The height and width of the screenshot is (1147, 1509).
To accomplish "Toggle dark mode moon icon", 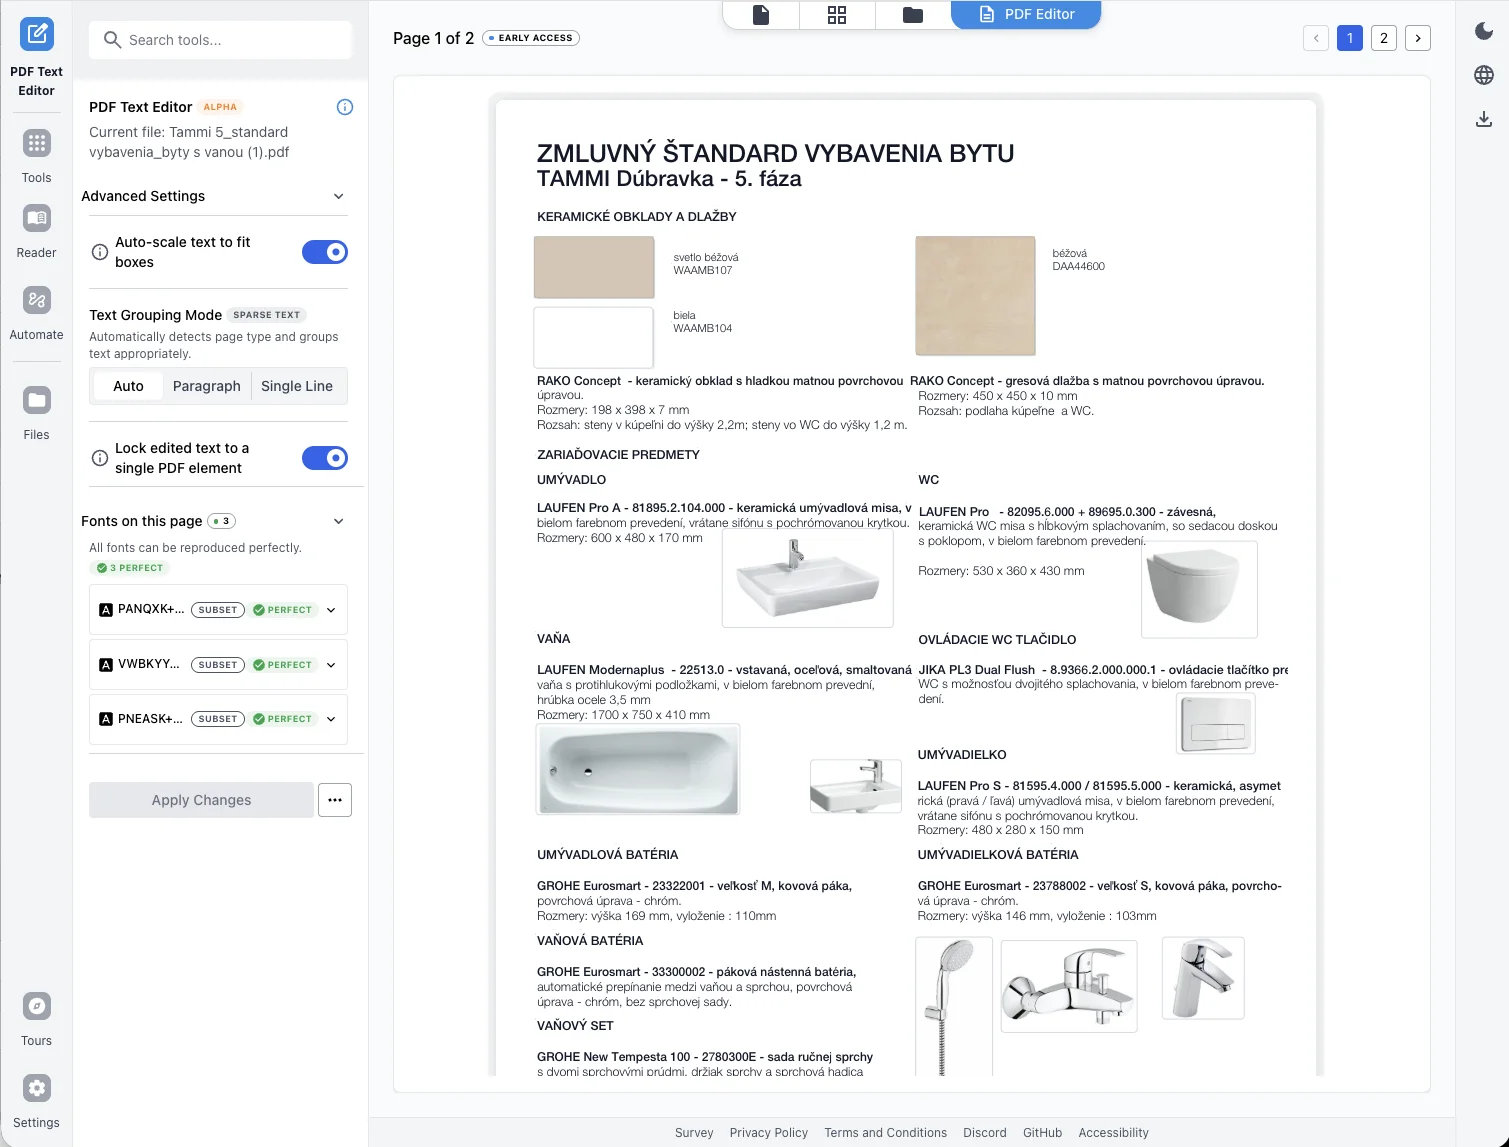I will (1484, 31).
